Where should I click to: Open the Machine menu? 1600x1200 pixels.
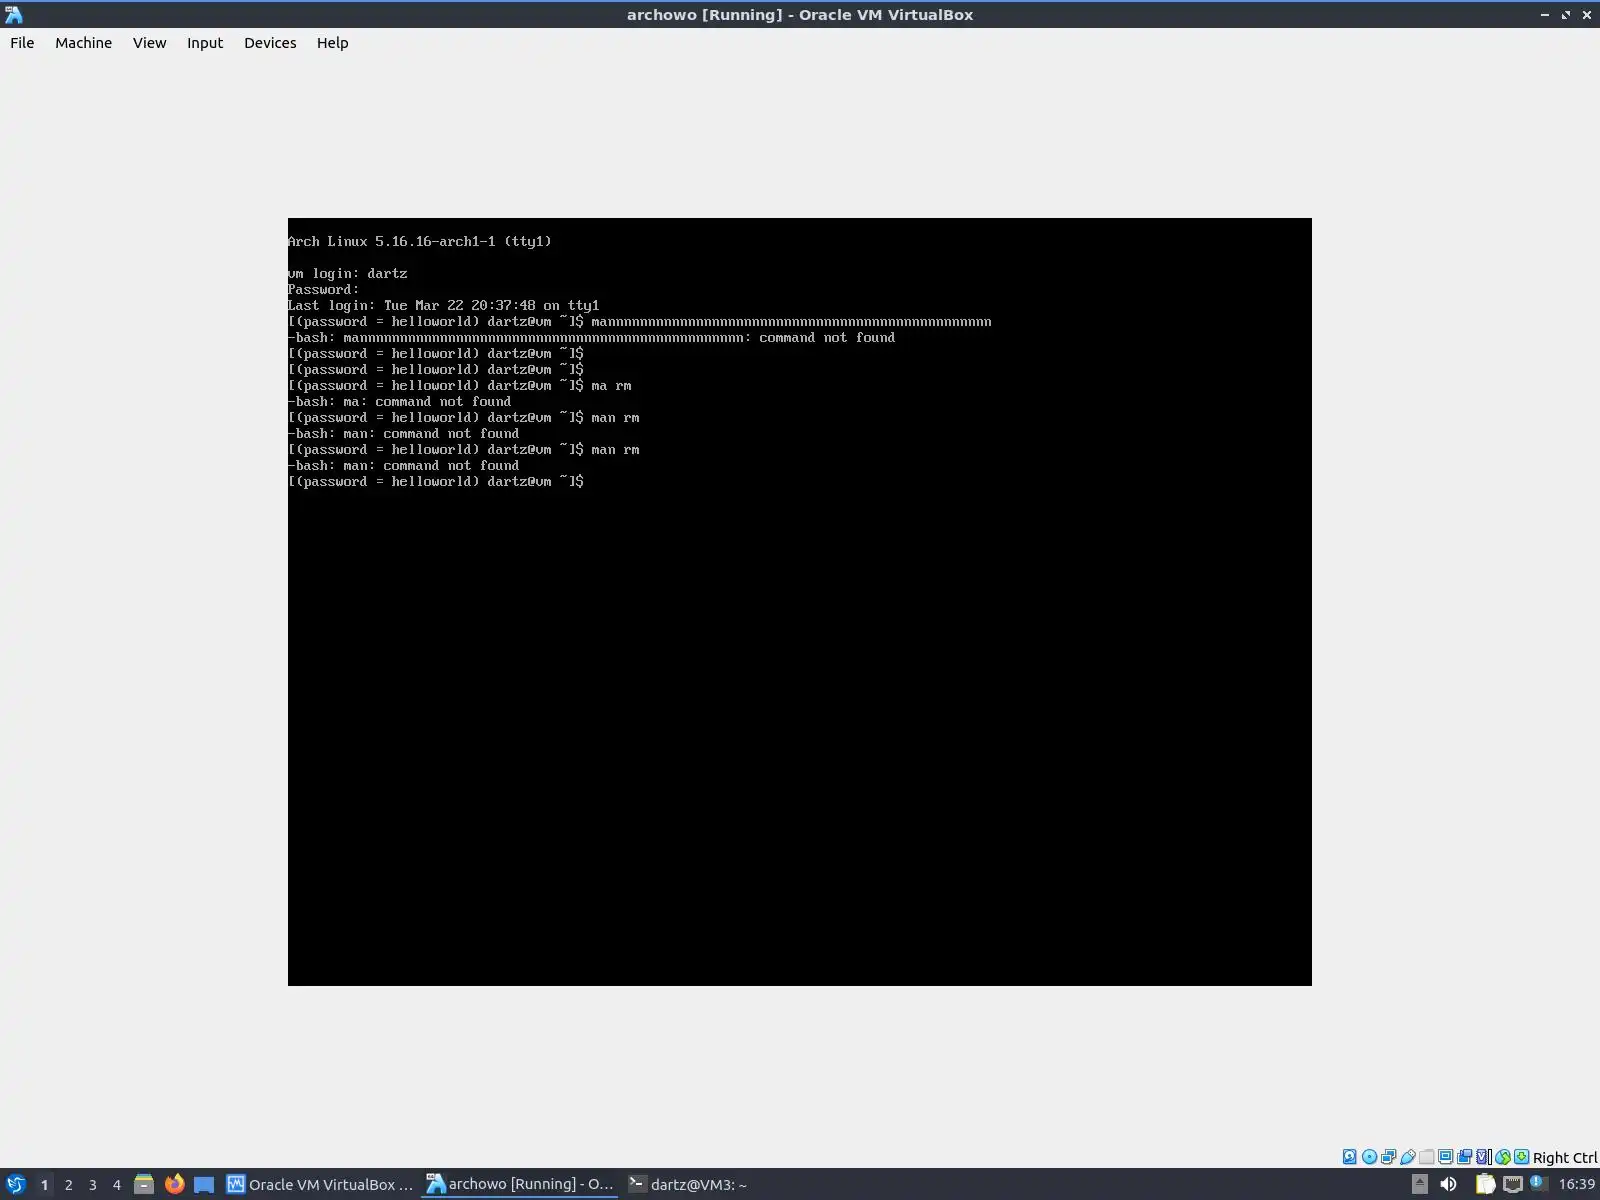(x=83, y=43)
